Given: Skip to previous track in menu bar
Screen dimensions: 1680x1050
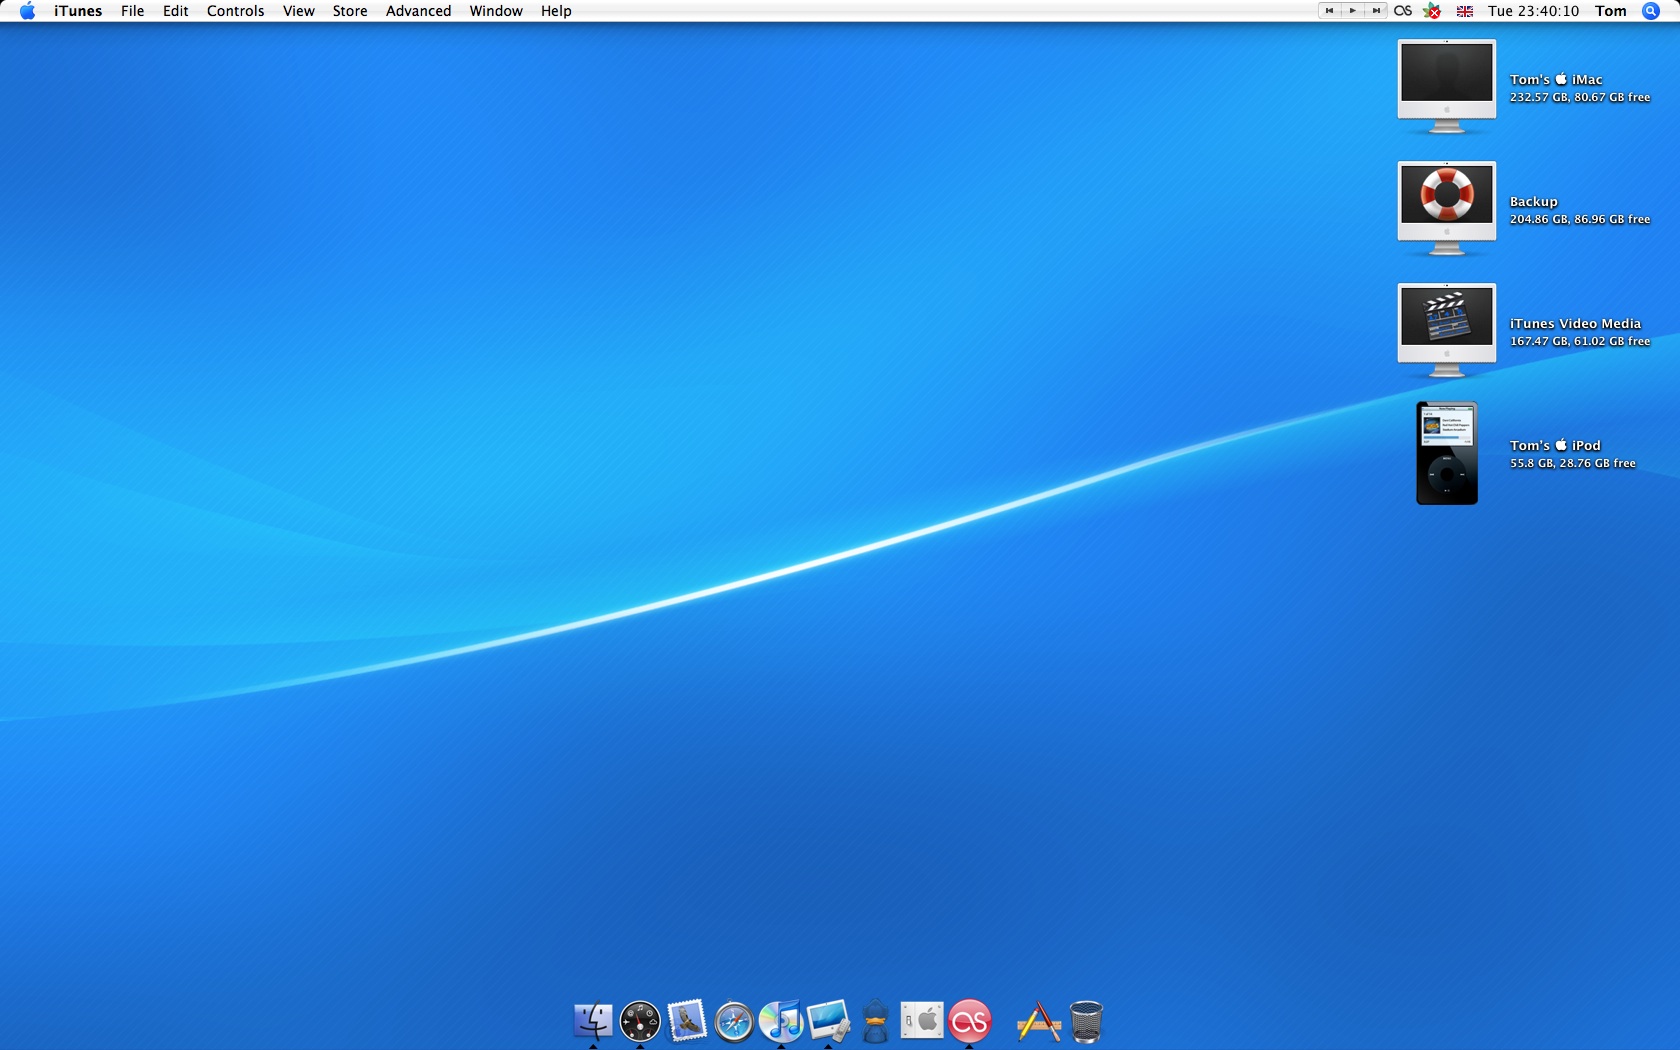Looking at the screenshot, I should click(x=1329, y=11).
